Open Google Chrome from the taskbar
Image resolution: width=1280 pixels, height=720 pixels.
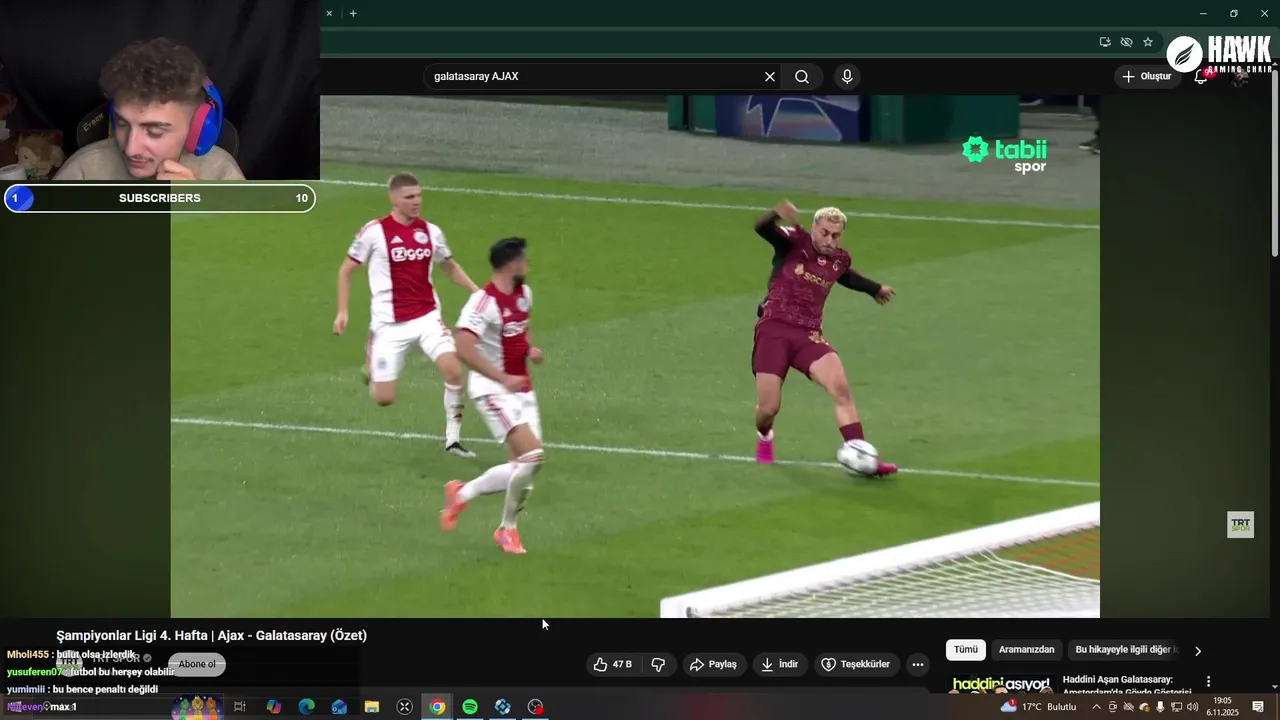(437, 707)
